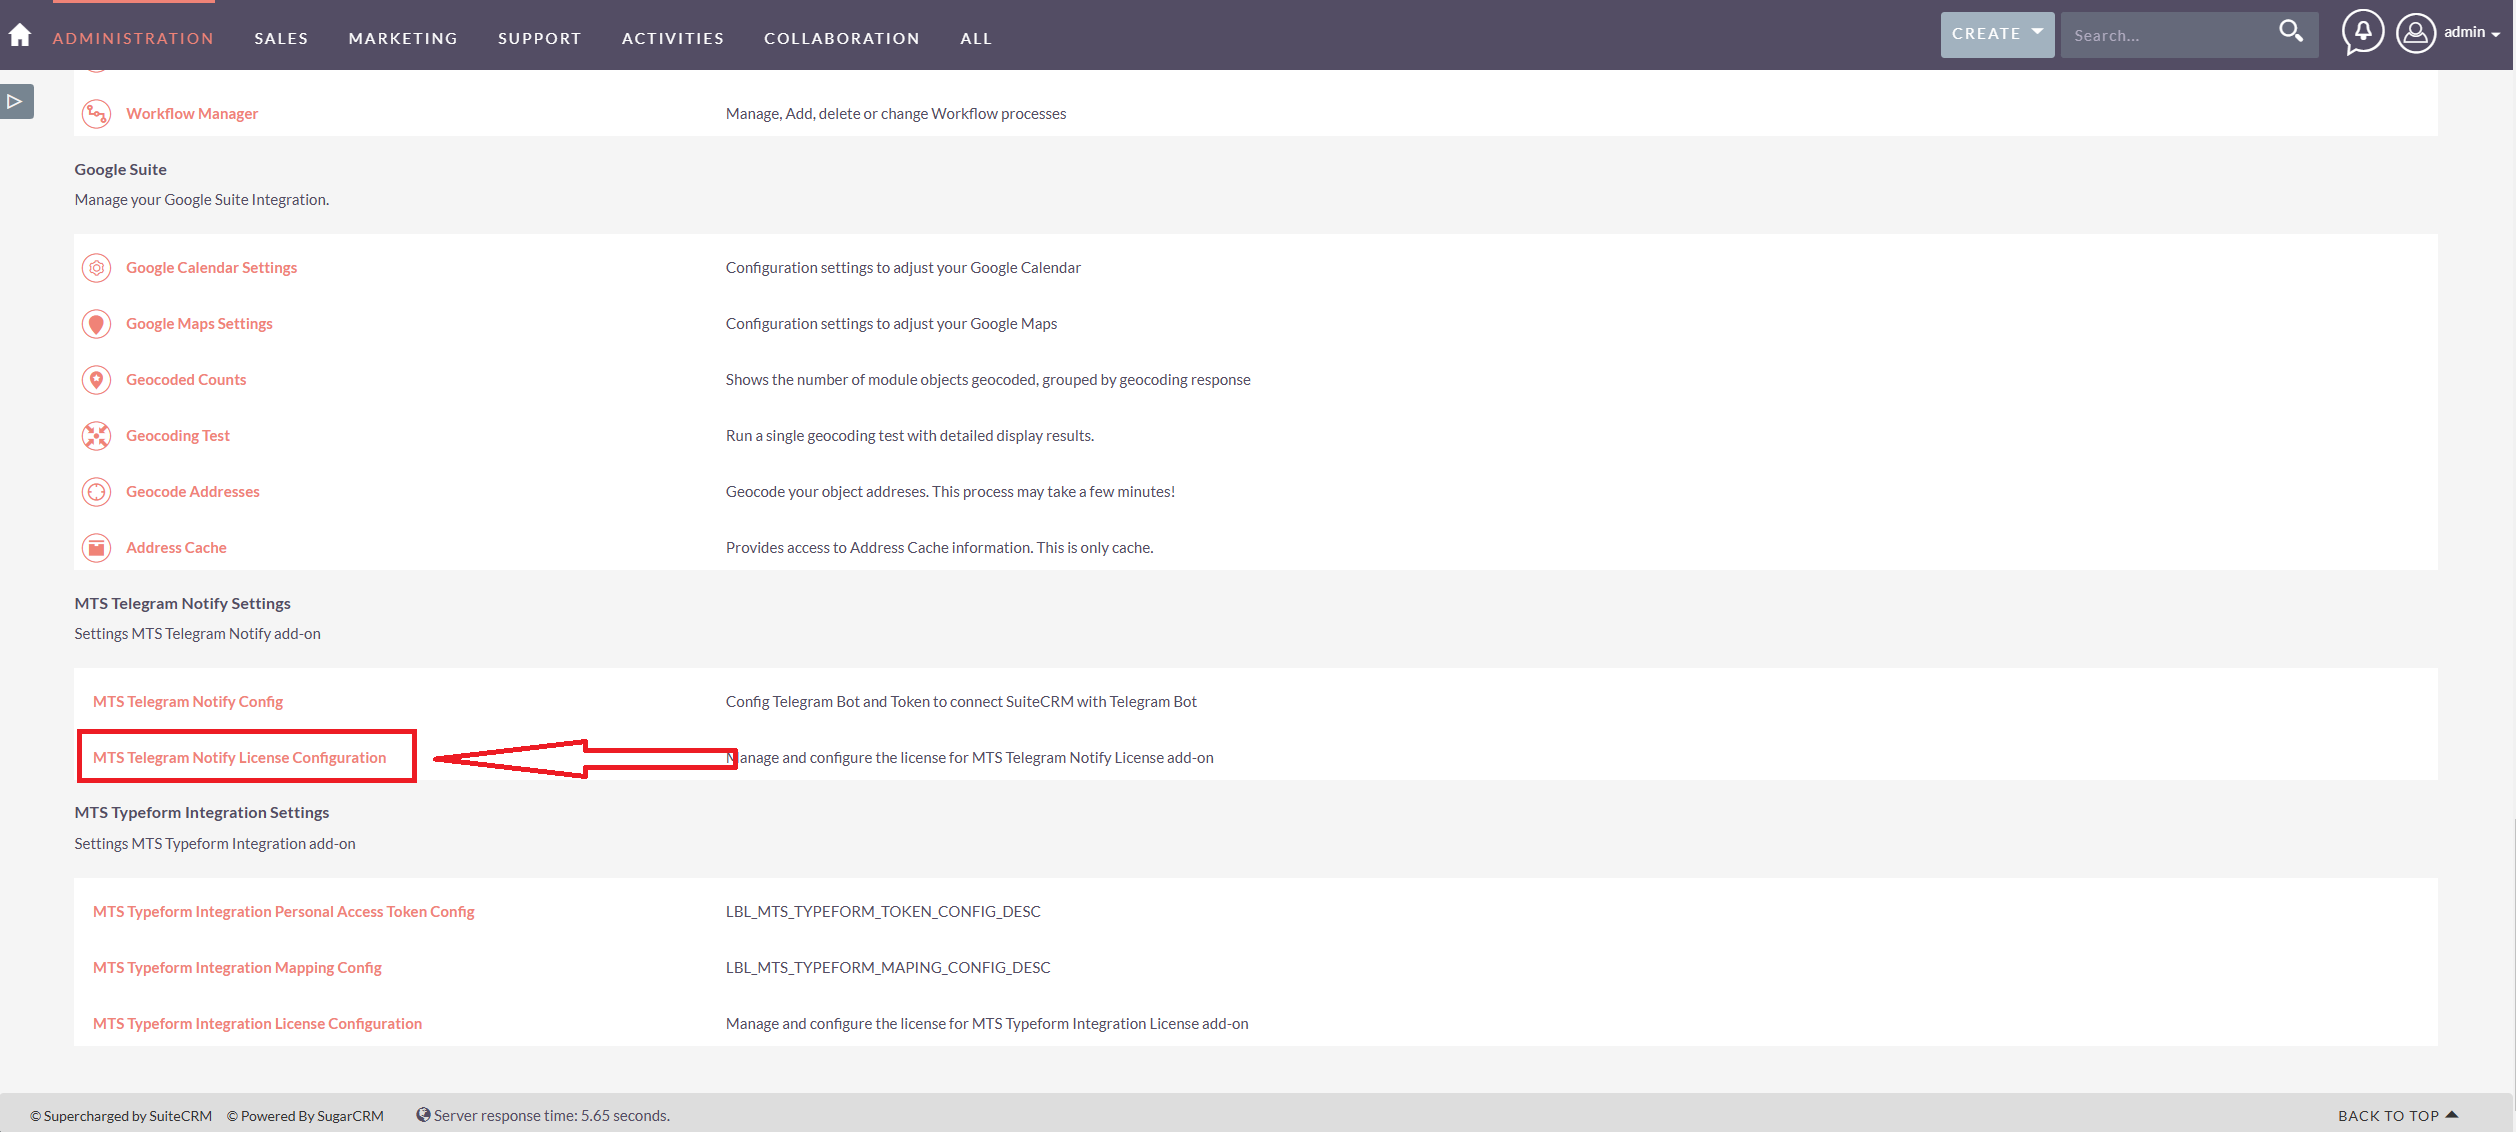This screenshot has height=1132, width=2516.
Task: Expand the All navigation menu
Action: (x=976, y=35)
